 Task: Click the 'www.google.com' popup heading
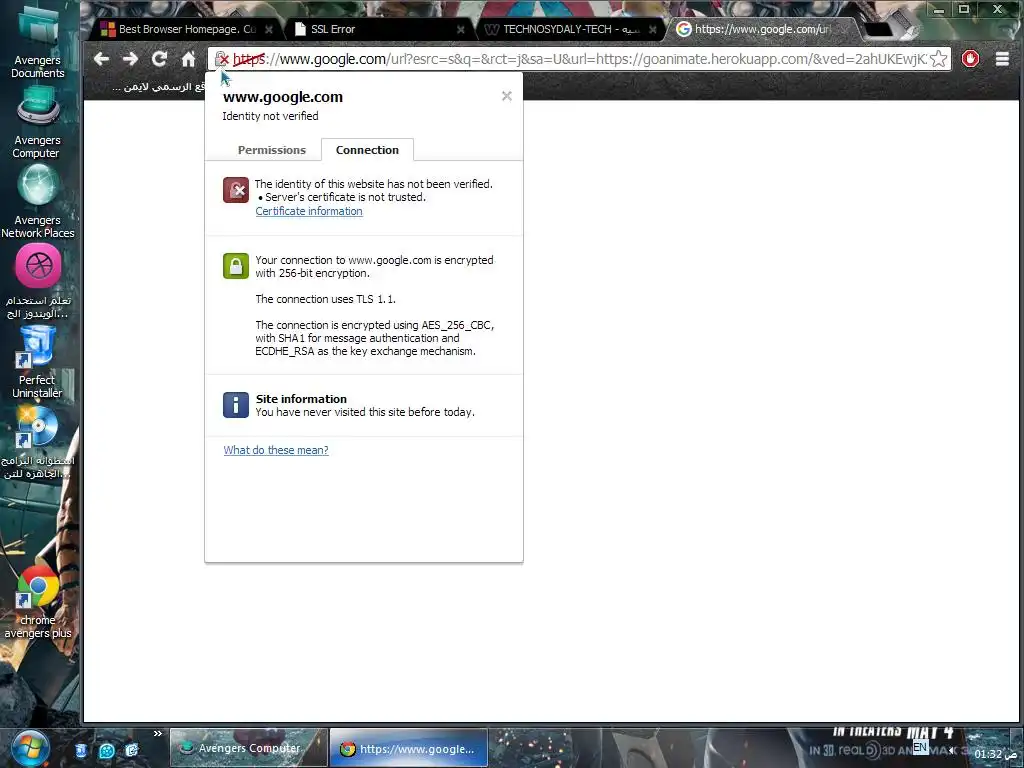(x=283, y=97)
